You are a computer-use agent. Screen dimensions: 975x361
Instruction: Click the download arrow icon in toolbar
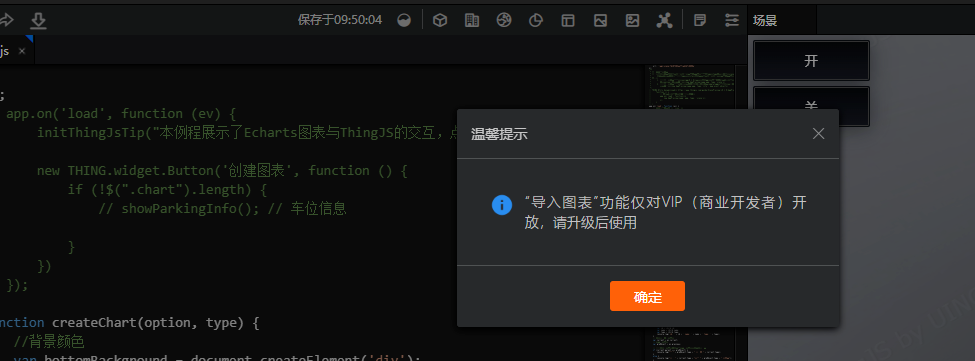39,21
